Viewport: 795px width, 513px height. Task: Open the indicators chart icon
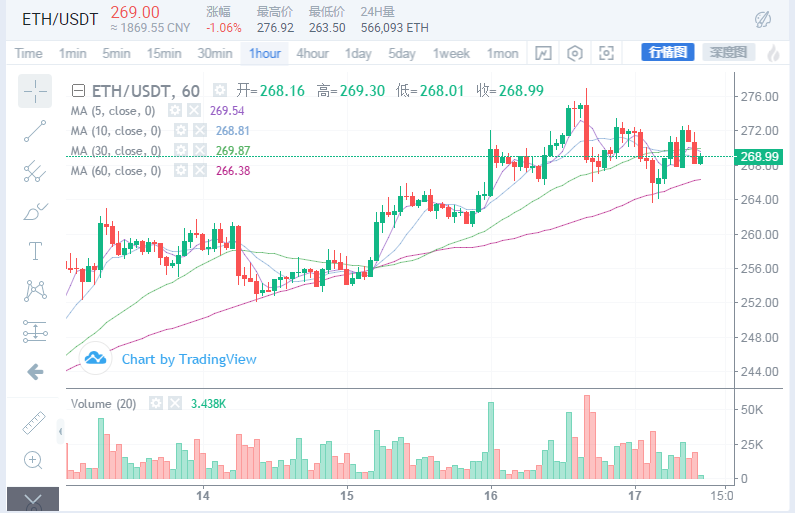[x=543, y=53]
